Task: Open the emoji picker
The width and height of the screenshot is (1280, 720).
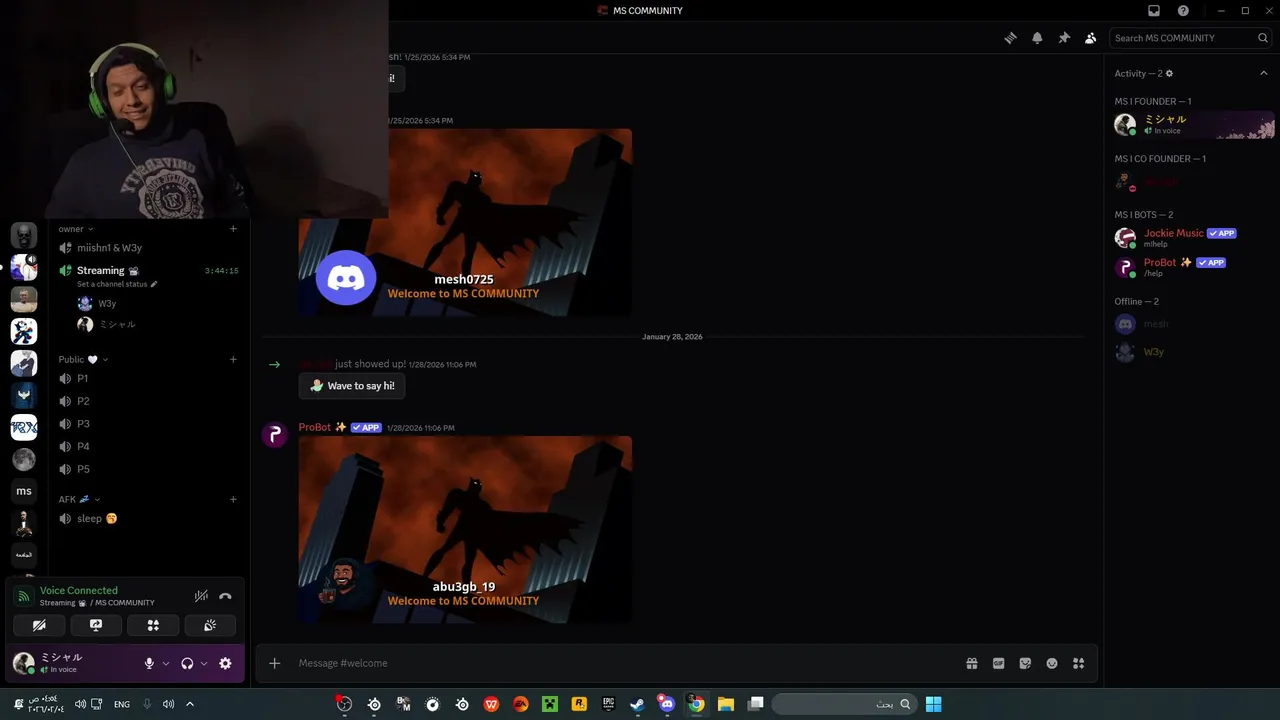Action: (1052, 663)
